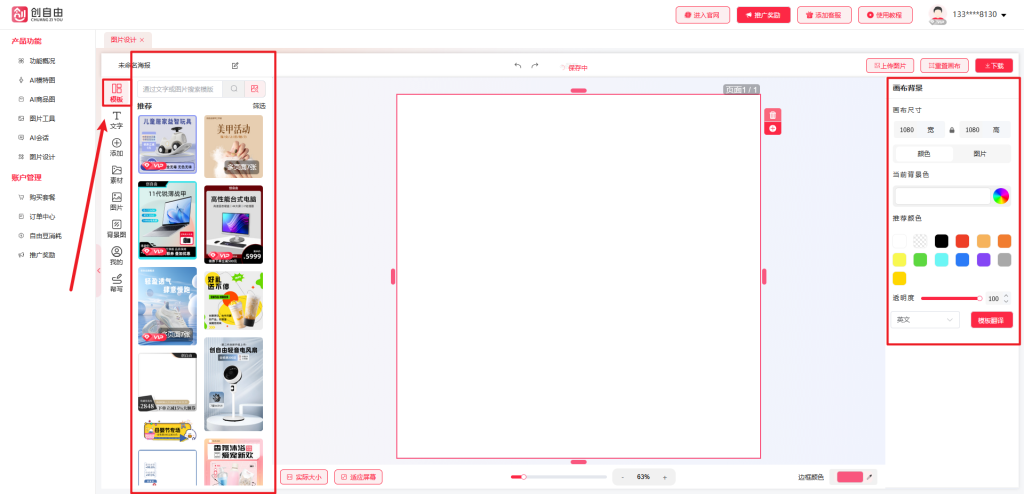The width and height of the screenshot is (1024, 494).
Task: Toggle the canvas size aspect lock
Action: click(x=952, y=130)
